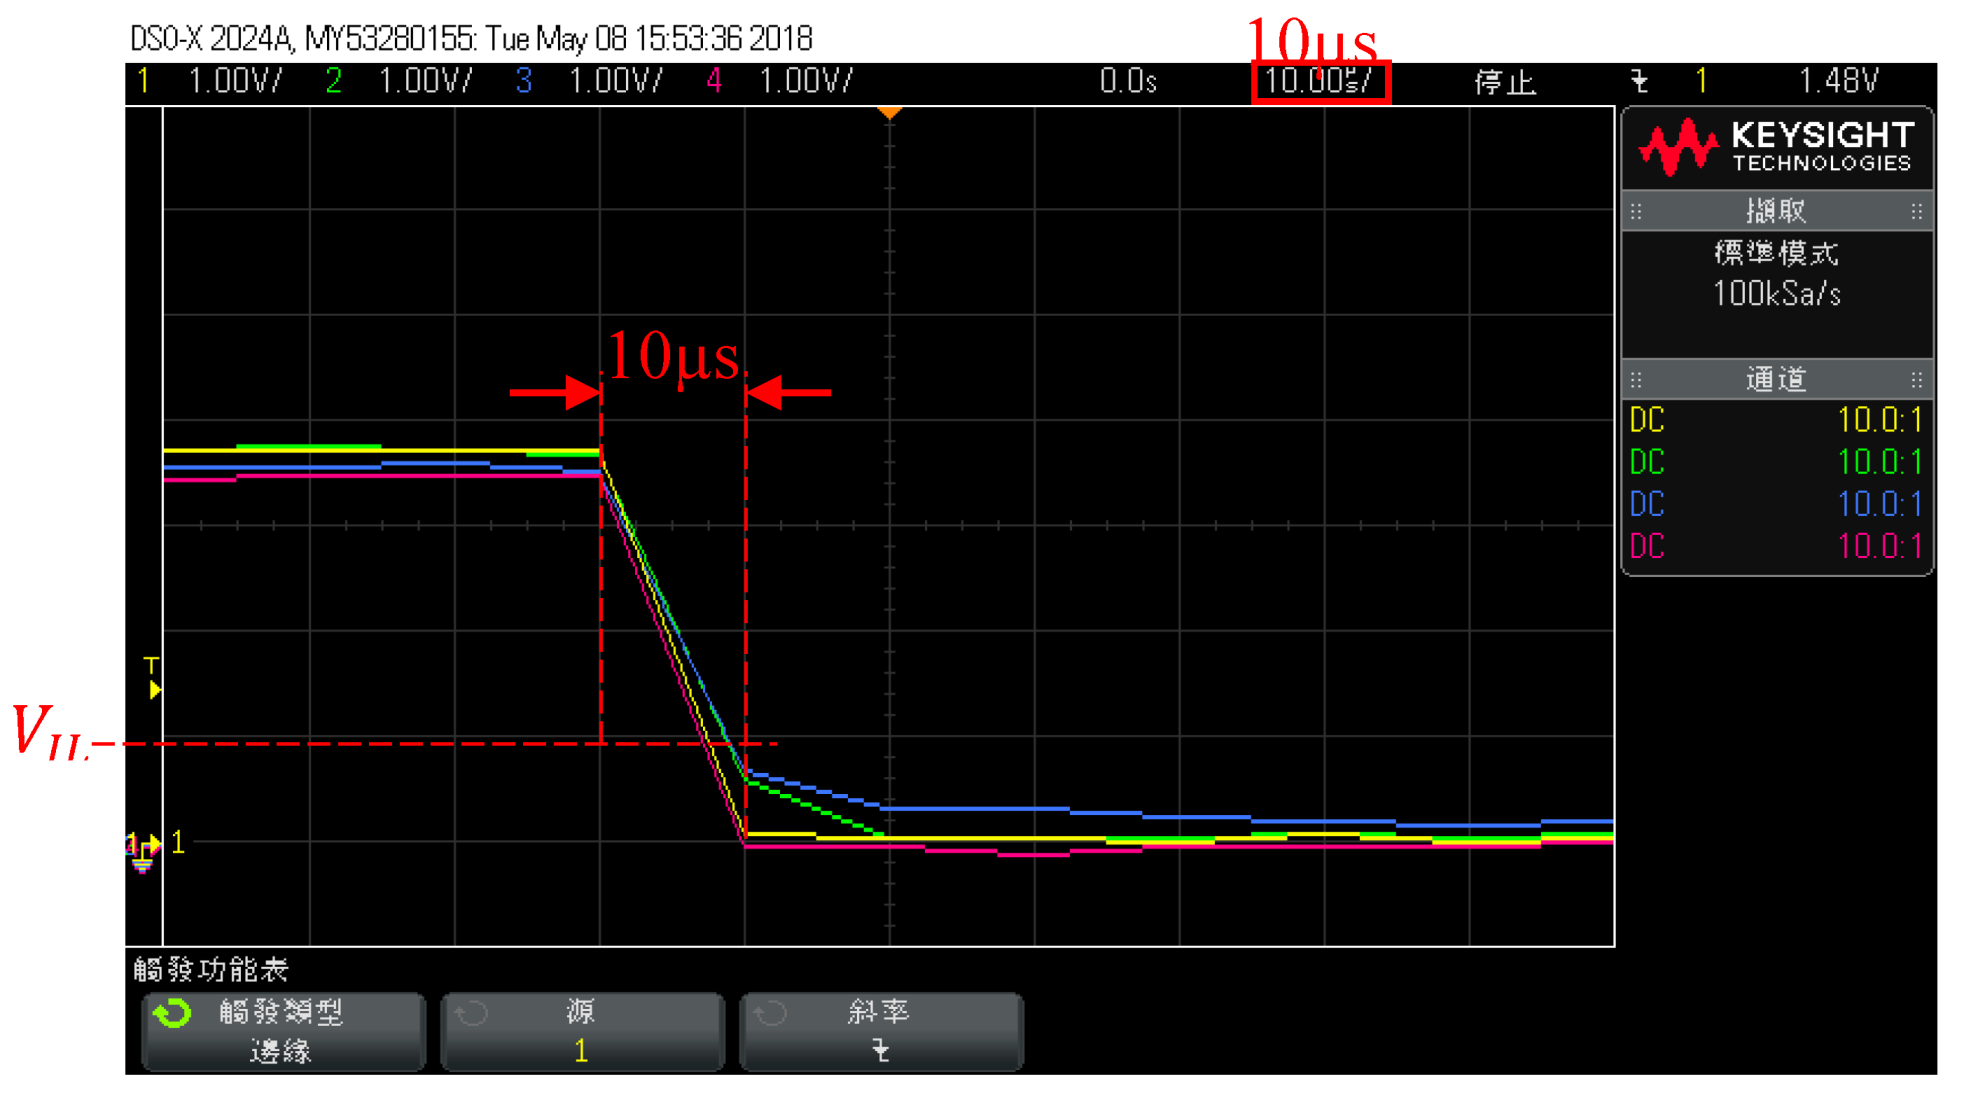Click the orange trigger position marker at top
1971x1100 pixels.
pyautogui.click(x=889, y=113)
